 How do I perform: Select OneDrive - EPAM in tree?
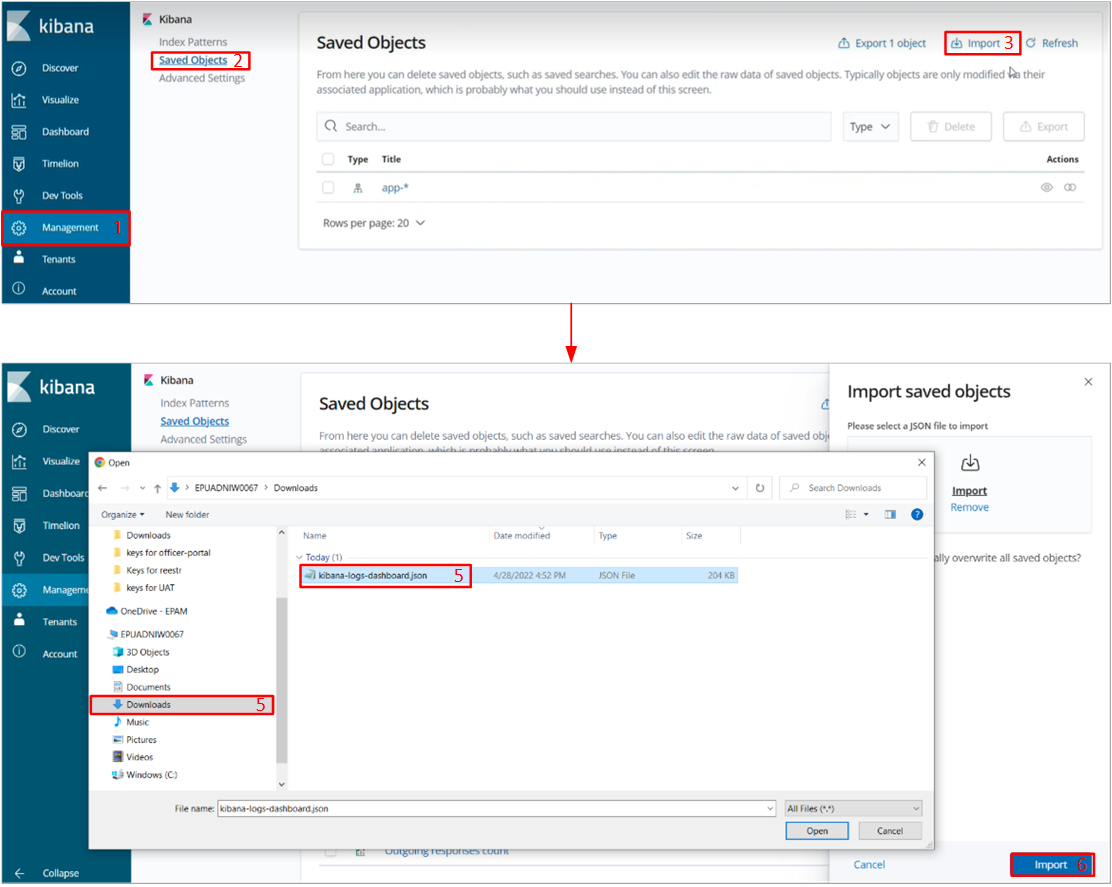(x=148, y=612)
